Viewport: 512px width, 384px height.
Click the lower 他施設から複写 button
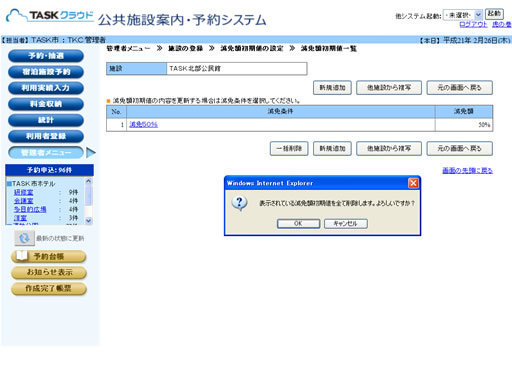389,148
